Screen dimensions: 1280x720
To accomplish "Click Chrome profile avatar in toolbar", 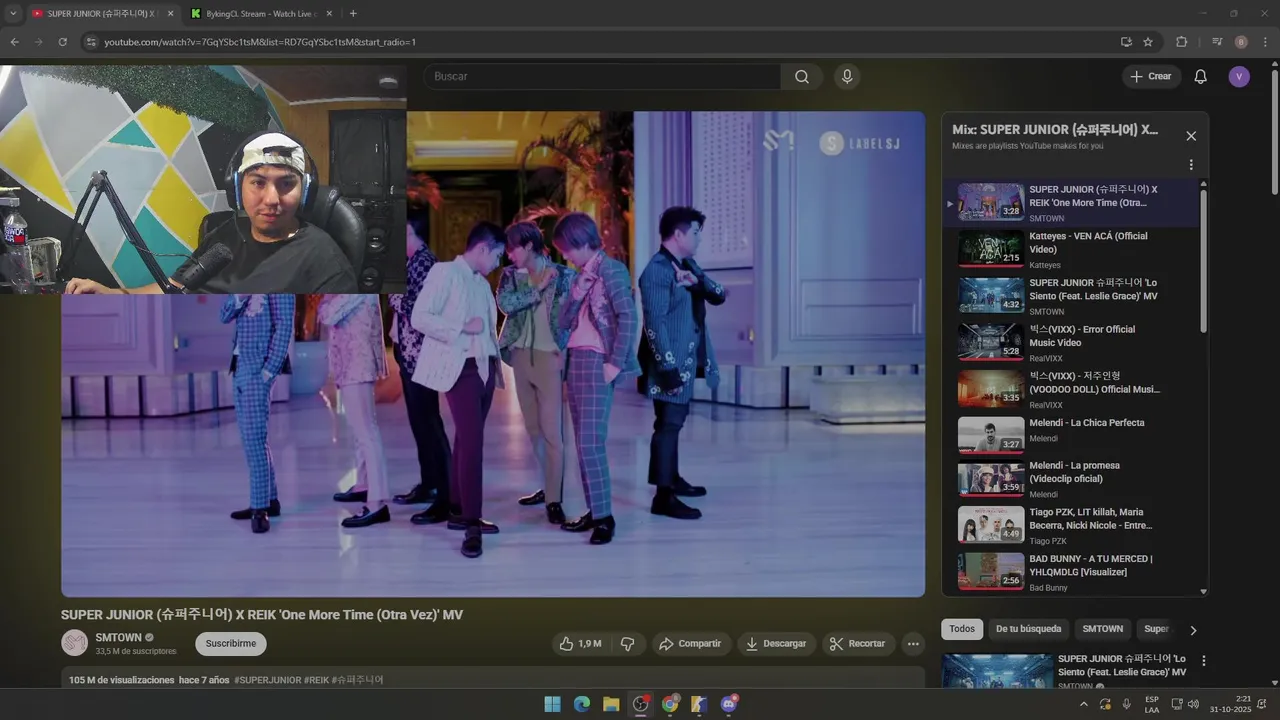I will [x=1241, y=42].
